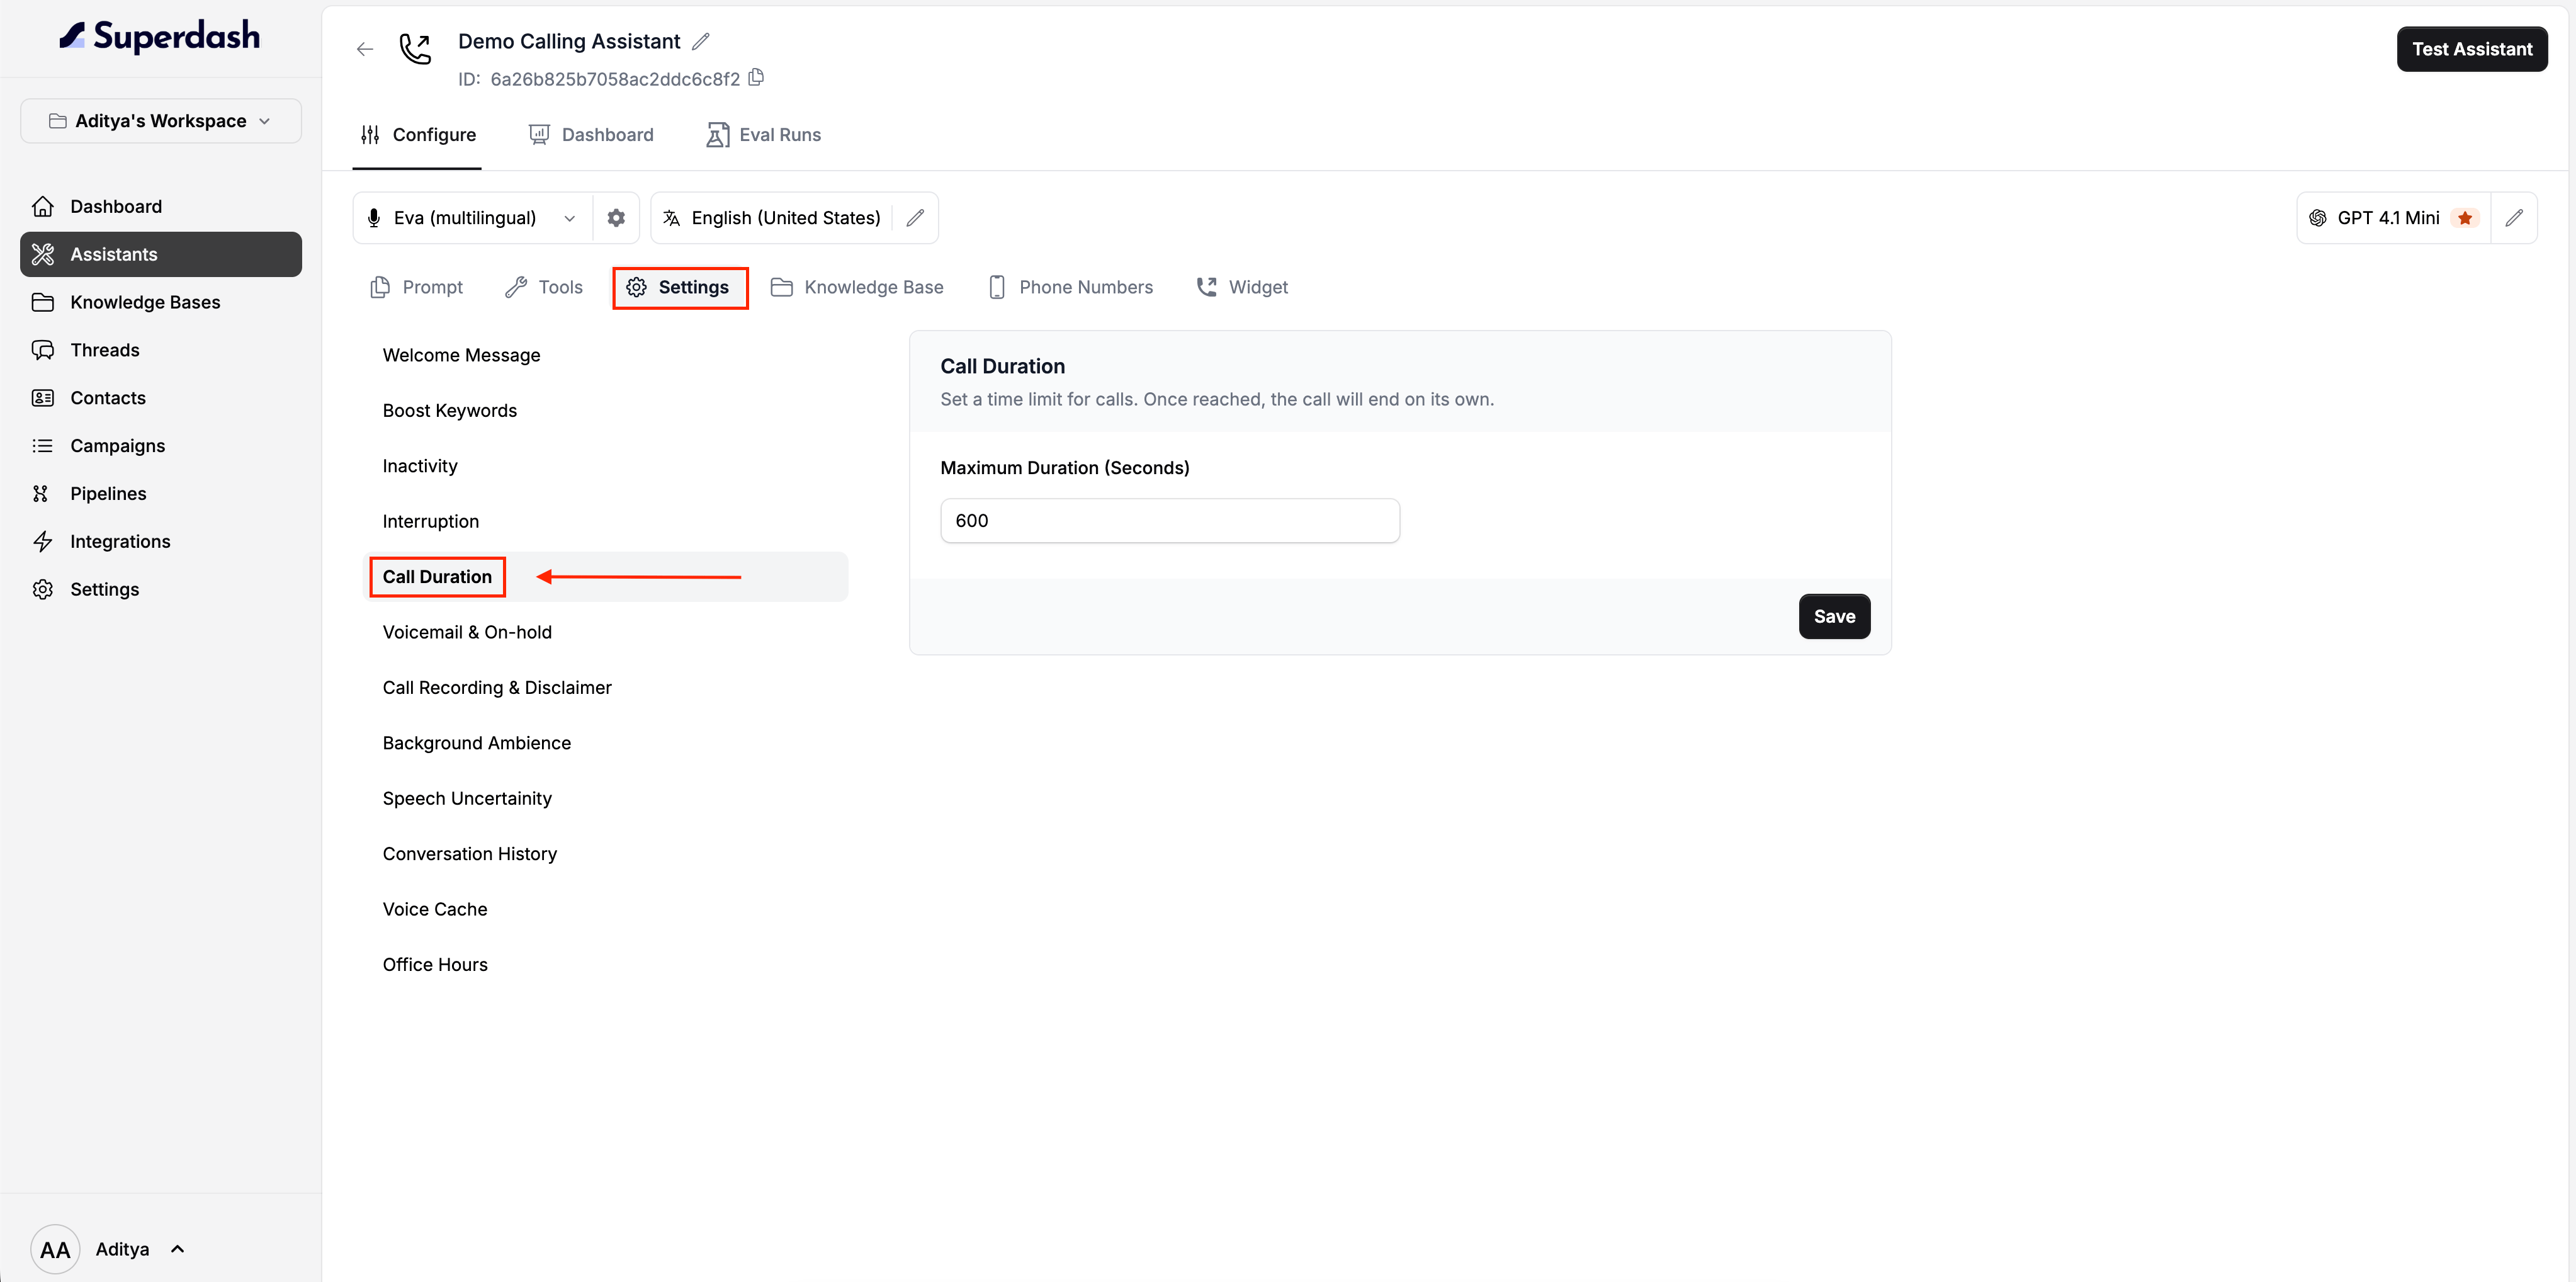Select the Conversation History setting
This screenshot has height=1282, width=2576.
tap(606, 854)
